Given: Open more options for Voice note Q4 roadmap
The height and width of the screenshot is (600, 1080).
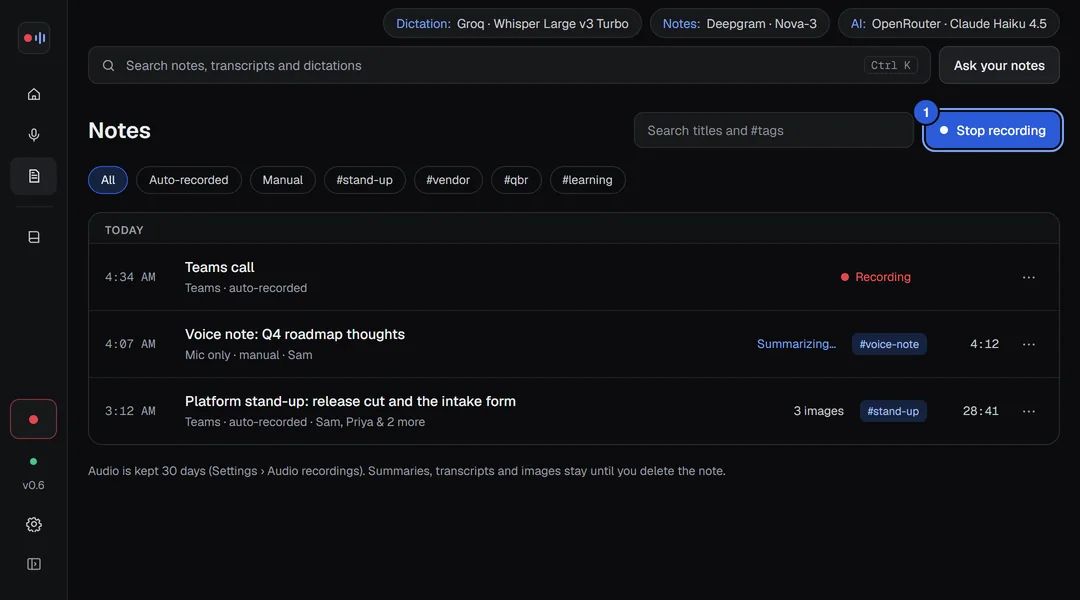Looking at the screenshot, I should click(1028, 344).
